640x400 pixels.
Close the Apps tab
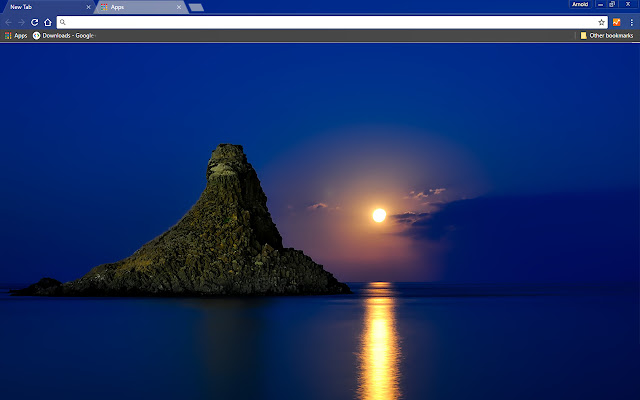click(179, 7)
